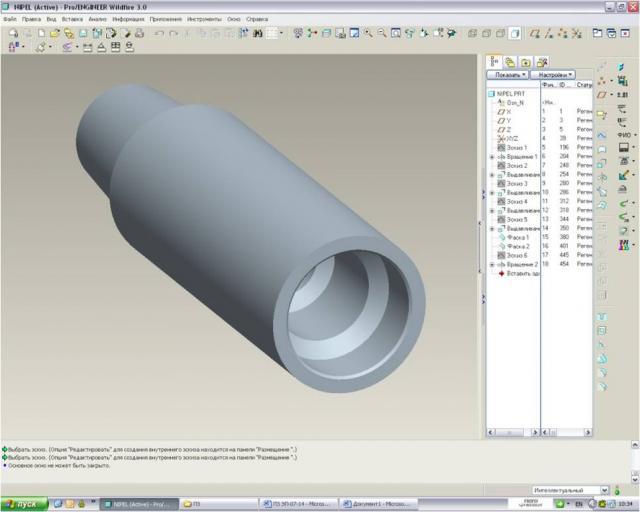Click the datum plane tool icon
Screen dimensions: 640x512
(602, 95)
